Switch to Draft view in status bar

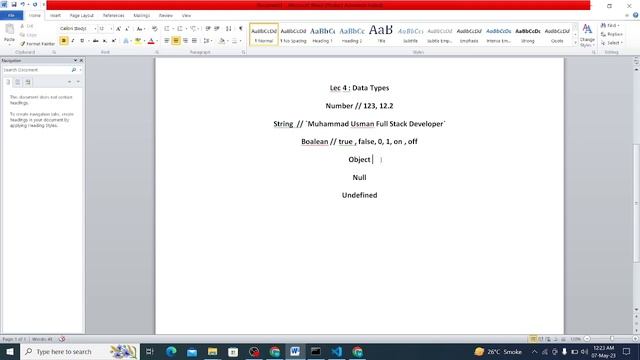pyautogui.click(x=563, y=339)
